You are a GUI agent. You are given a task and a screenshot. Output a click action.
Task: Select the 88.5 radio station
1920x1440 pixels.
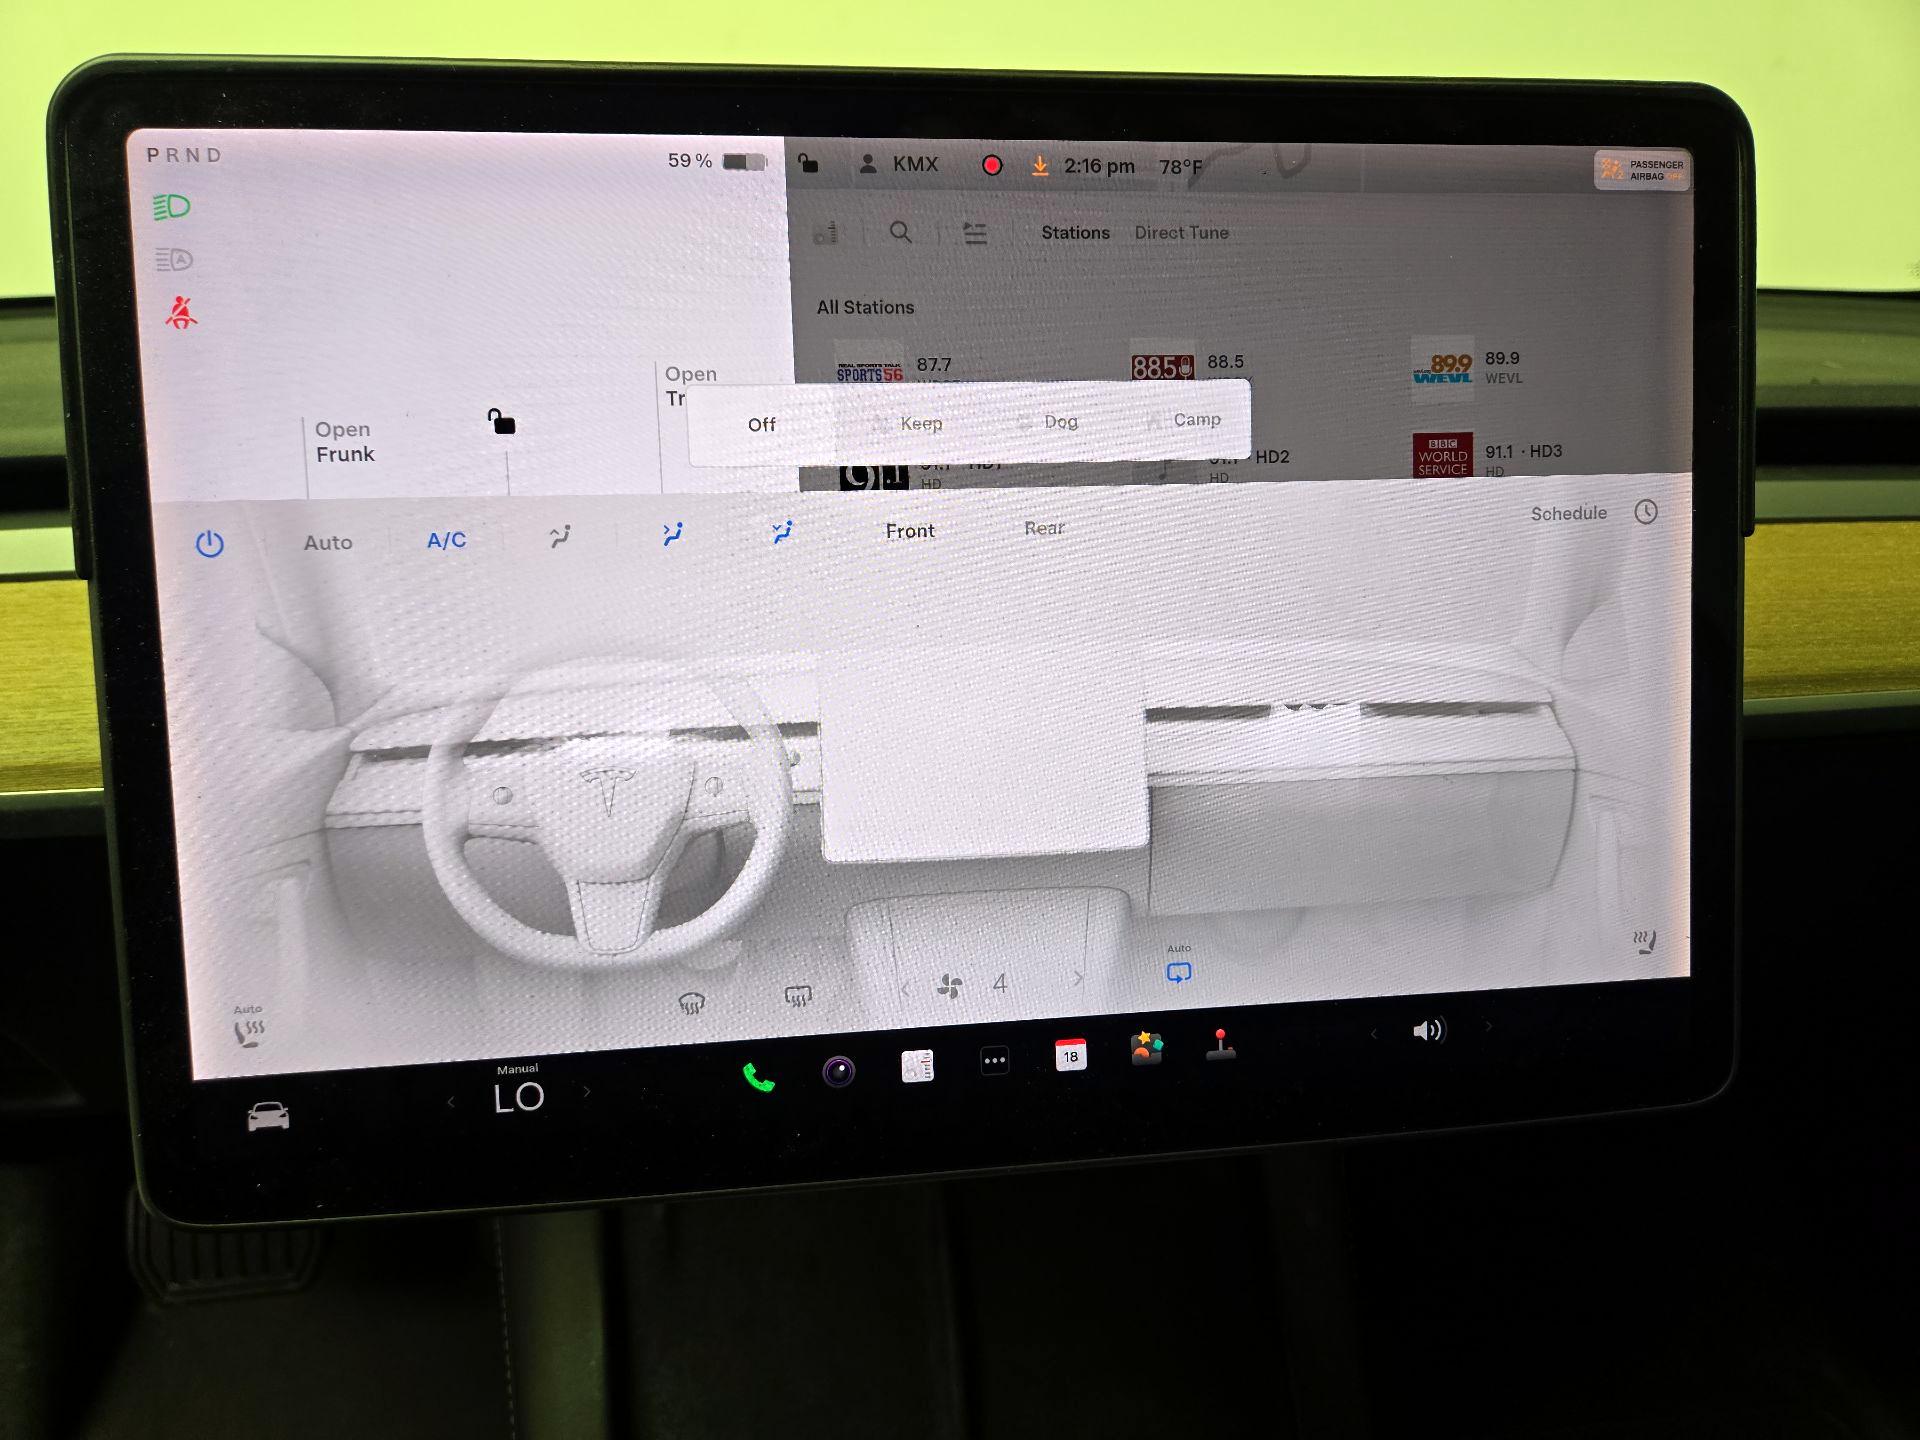click(x=1188, y=365)
